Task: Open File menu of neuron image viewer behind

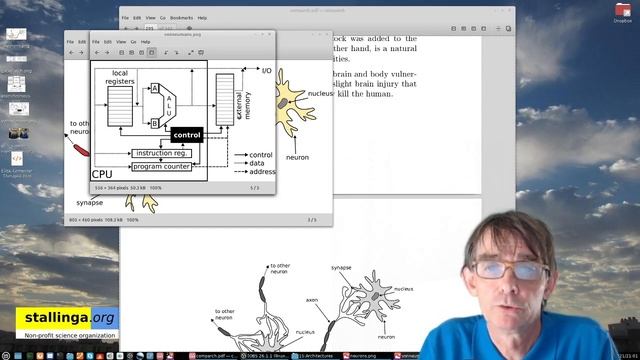Action: 70,42
